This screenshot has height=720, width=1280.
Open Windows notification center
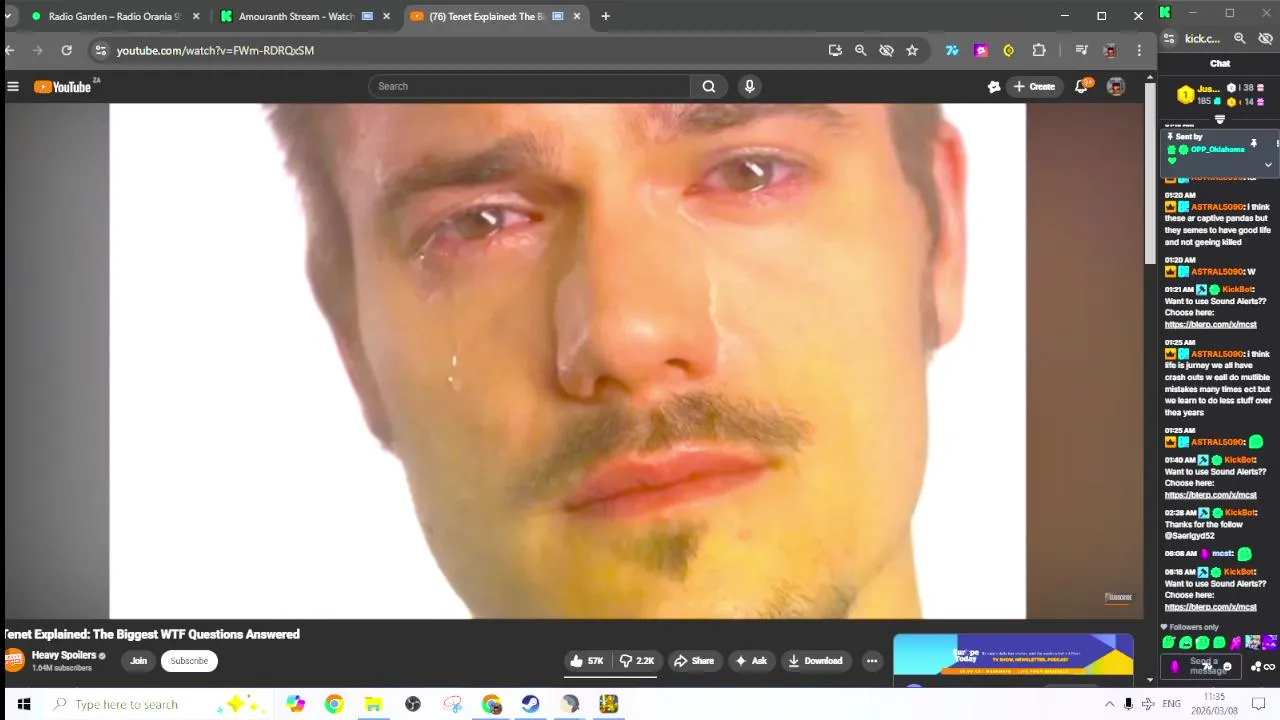pyautogui.click(x=1259, y=704)
